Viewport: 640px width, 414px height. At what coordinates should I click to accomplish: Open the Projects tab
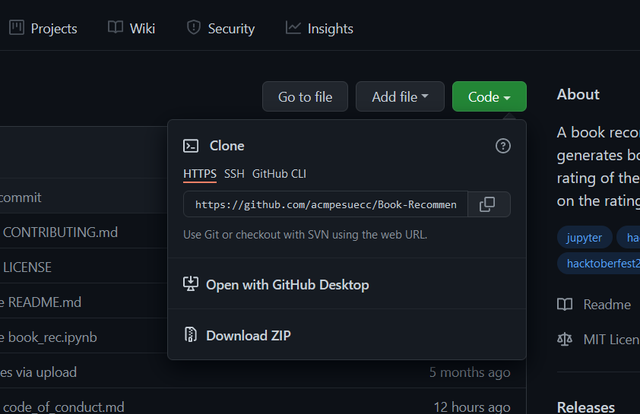click(x=43, y=29)
